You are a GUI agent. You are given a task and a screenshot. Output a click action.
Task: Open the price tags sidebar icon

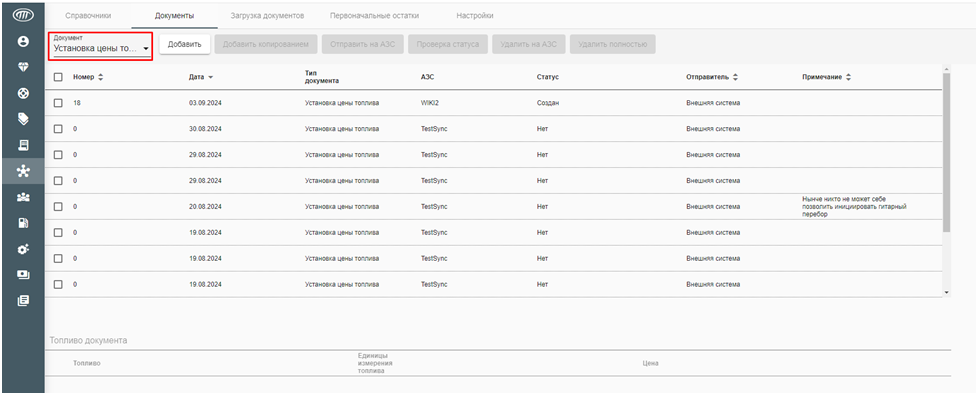click(23, 118)
